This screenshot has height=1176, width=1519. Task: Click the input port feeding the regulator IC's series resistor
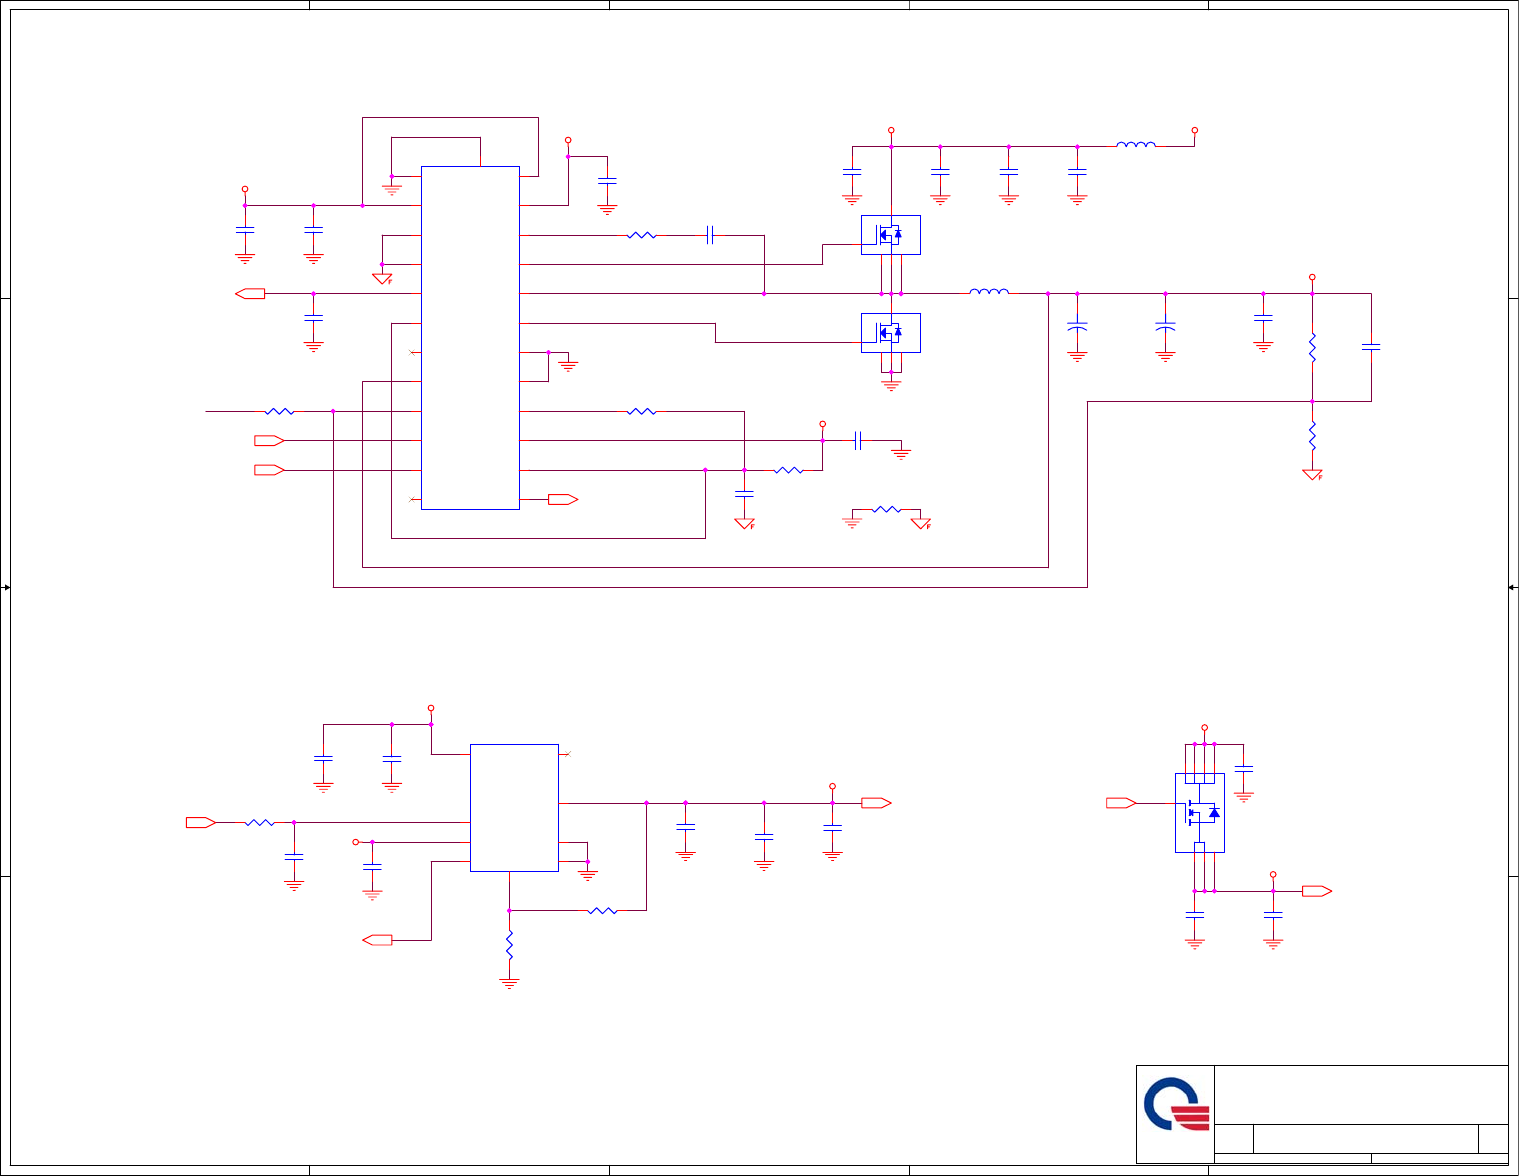(201, 822)
